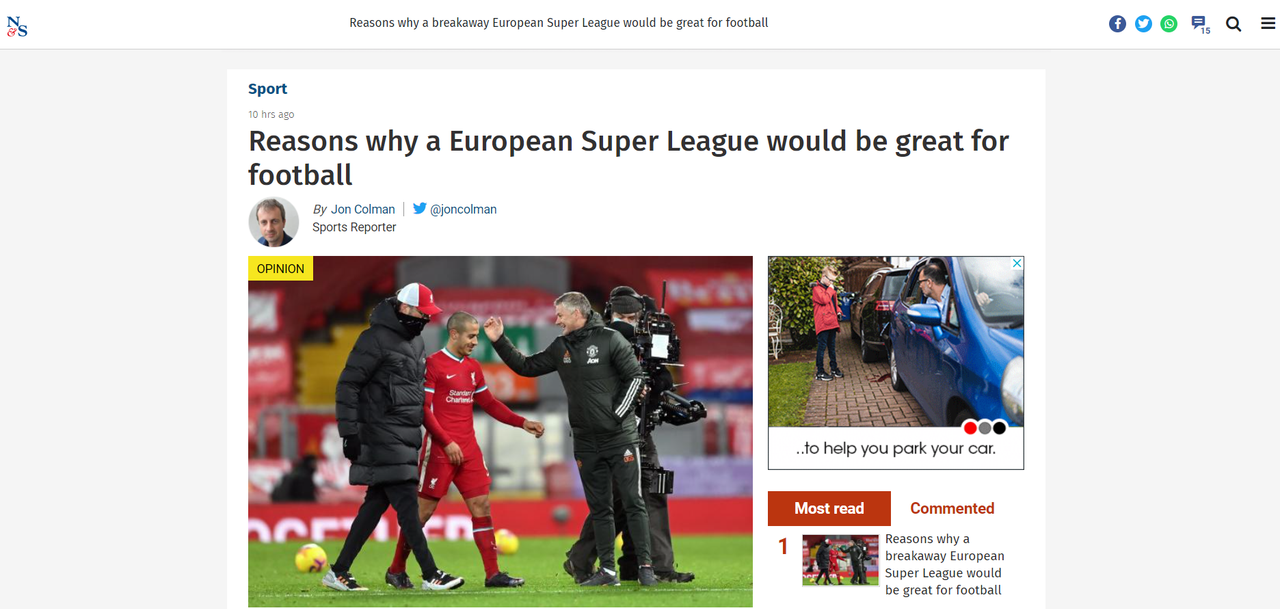The image size is (1280, 609).
Task: Share article through WhatsApp icon
Action: [1169, 24]
